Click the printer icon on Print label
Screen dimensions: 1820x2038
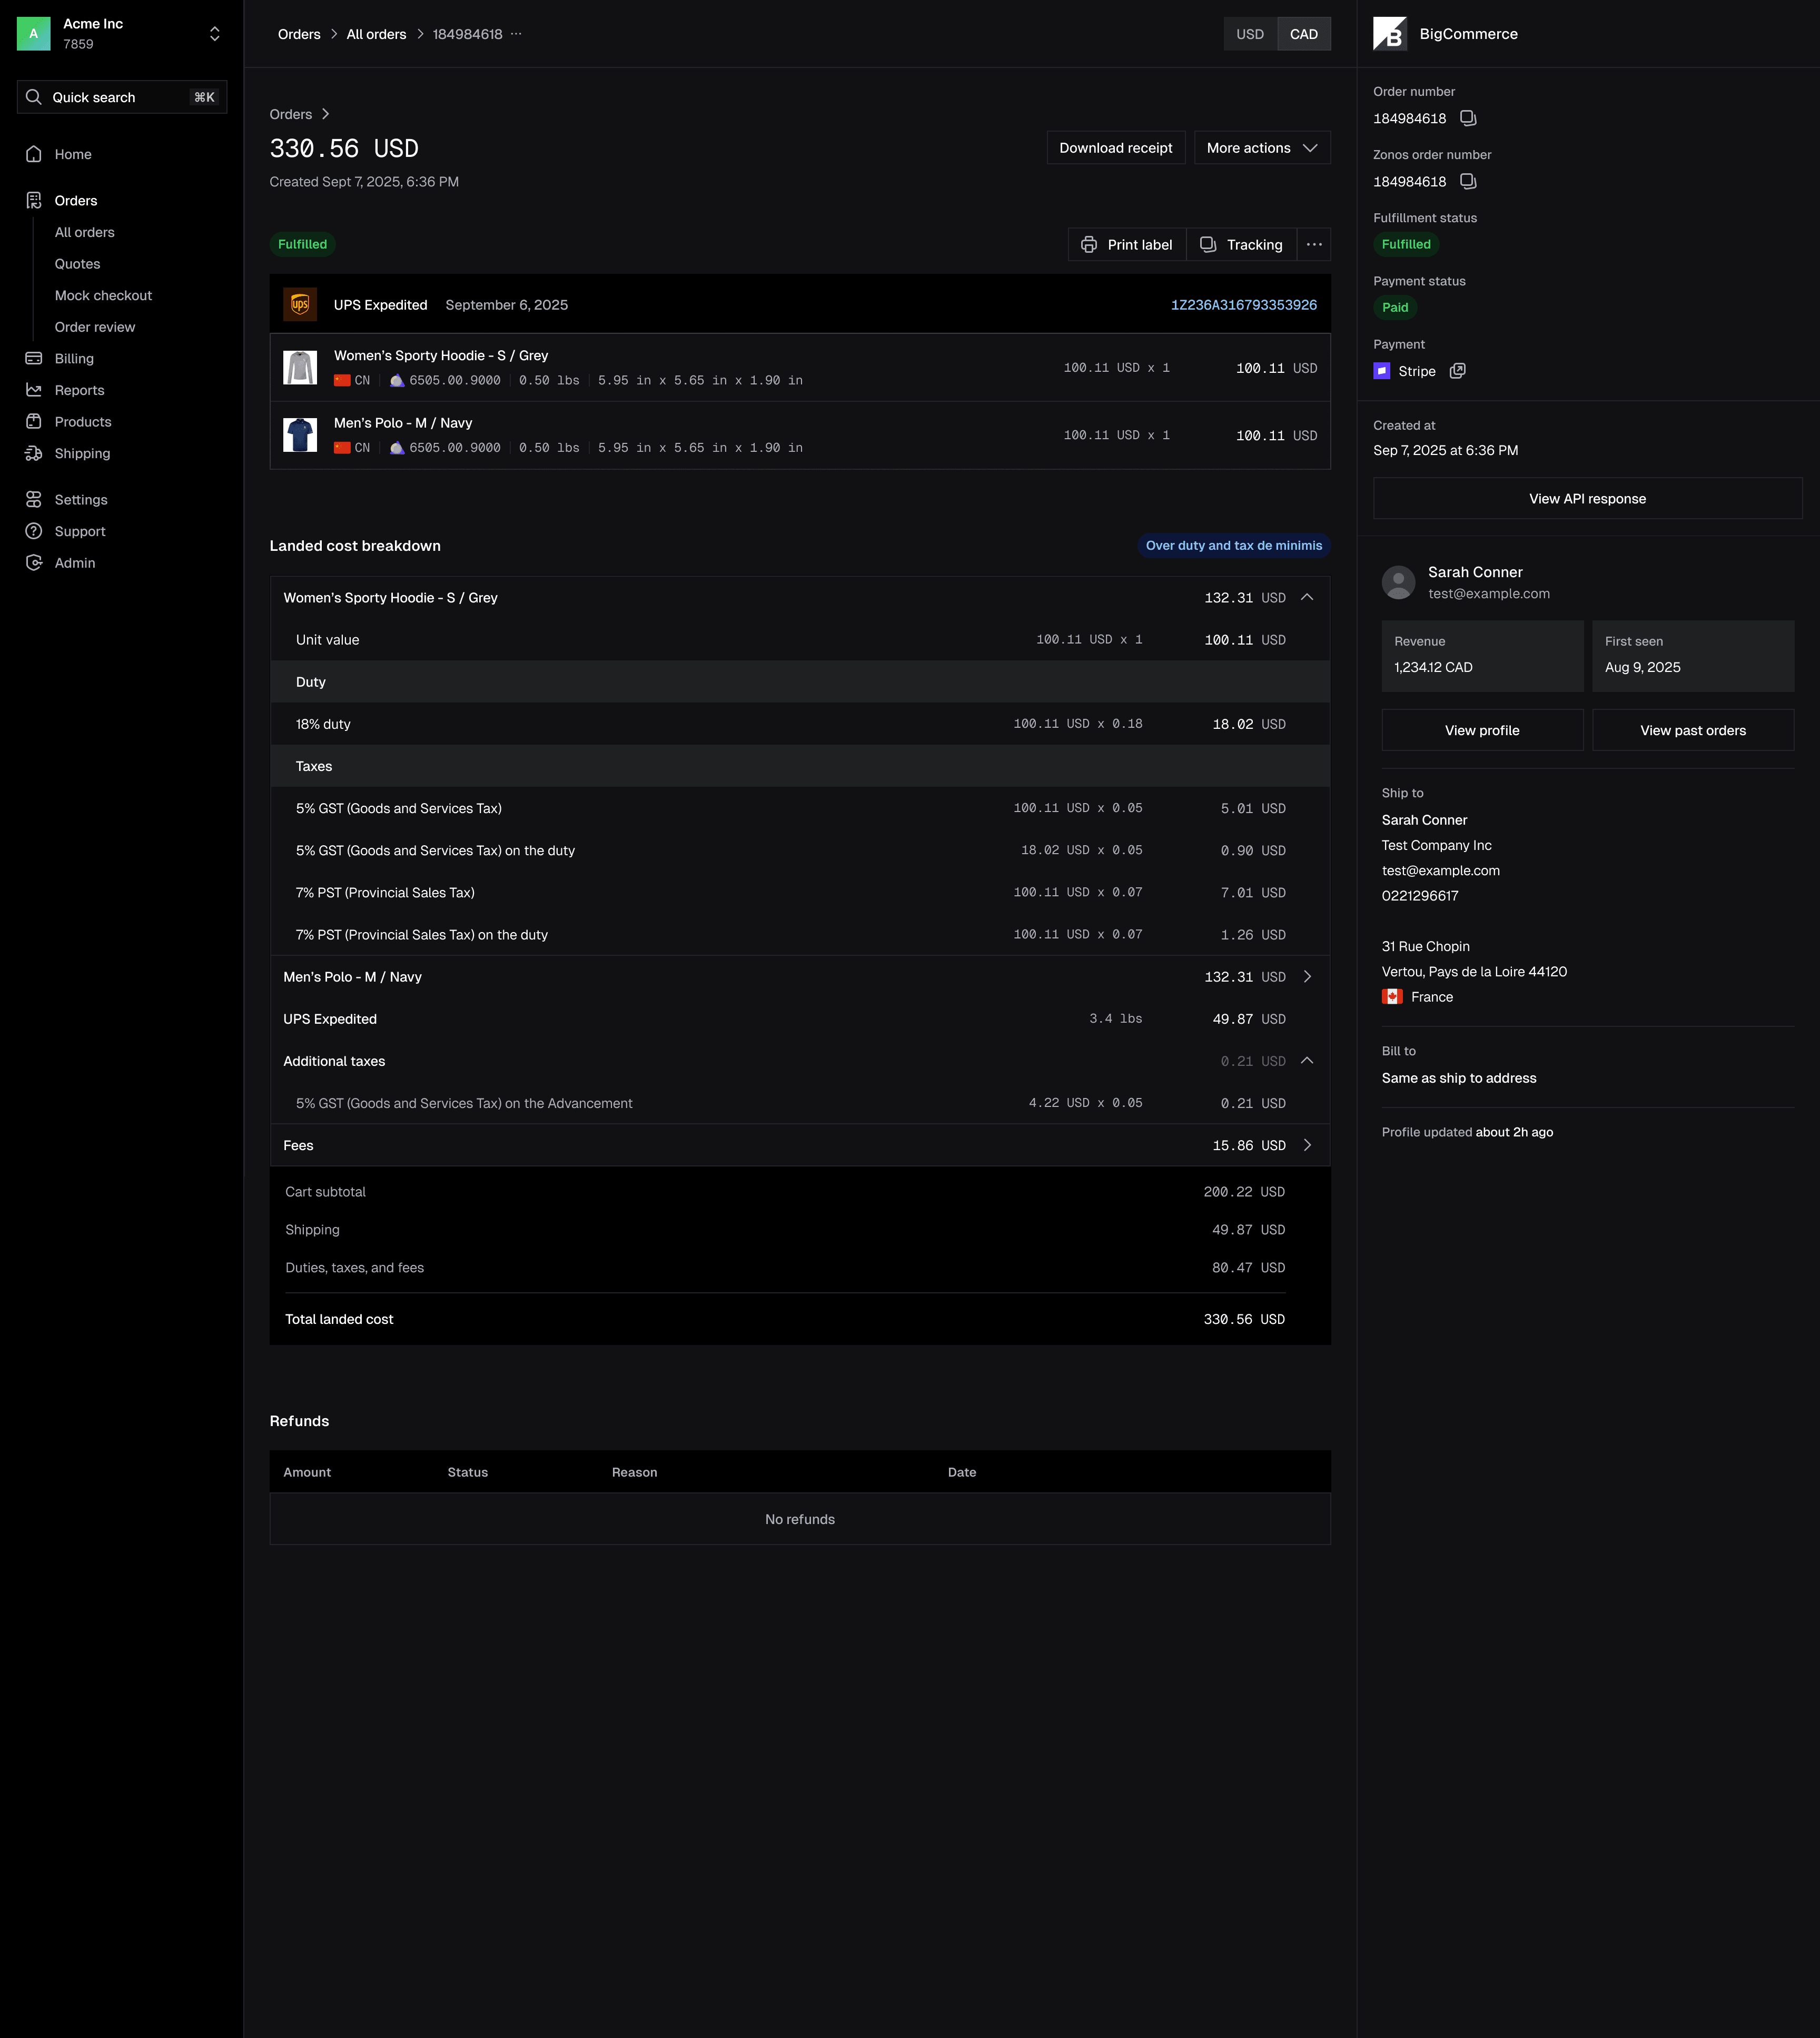click(1089, 245)
